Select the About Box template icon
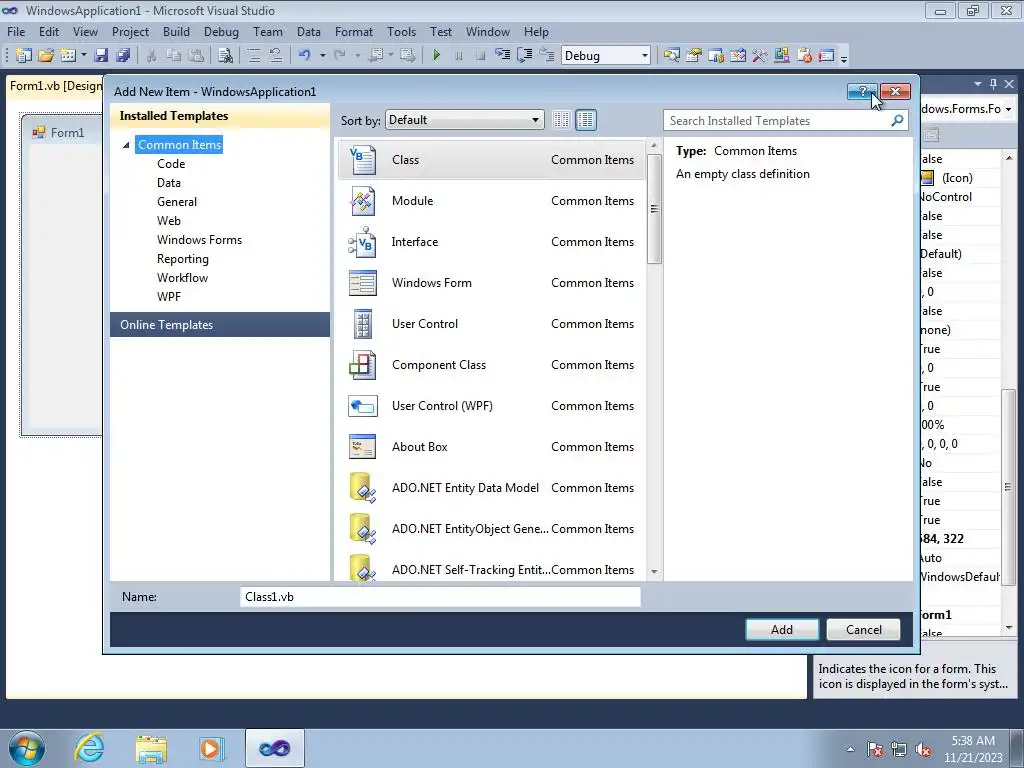 coord(363,447)
